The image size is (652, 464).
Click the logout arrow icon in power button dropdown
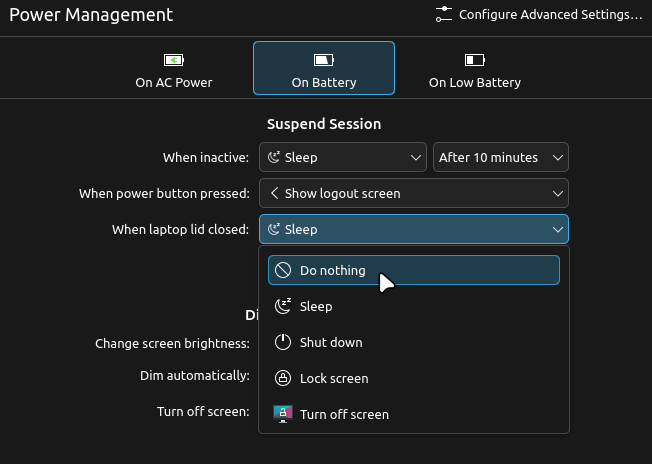point(274,193)
